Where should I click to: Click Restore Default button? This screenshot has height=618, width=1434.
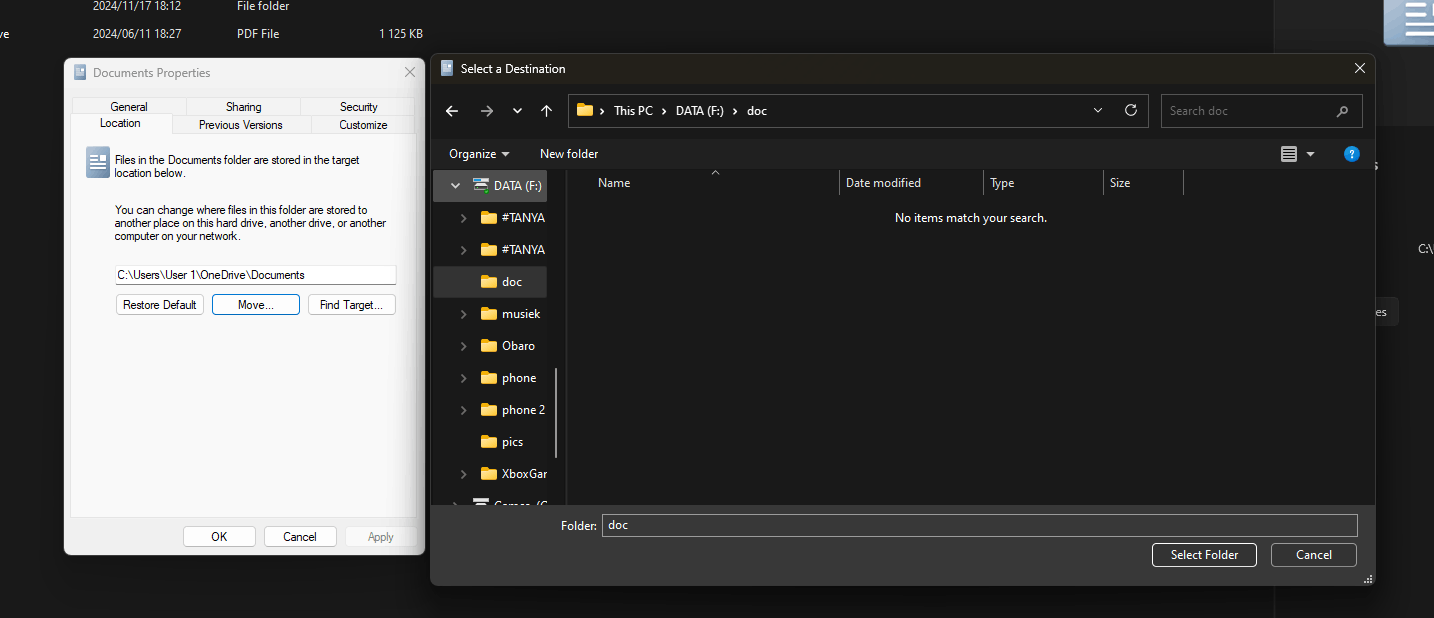(160, 305)
